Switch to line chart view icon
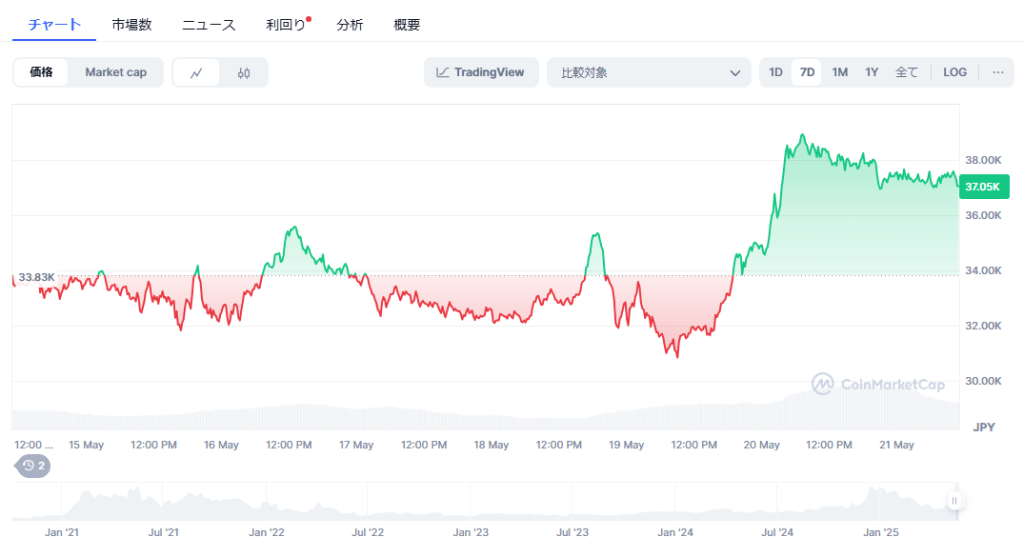This screenshot has width=1024, height=557. (197, 72)
